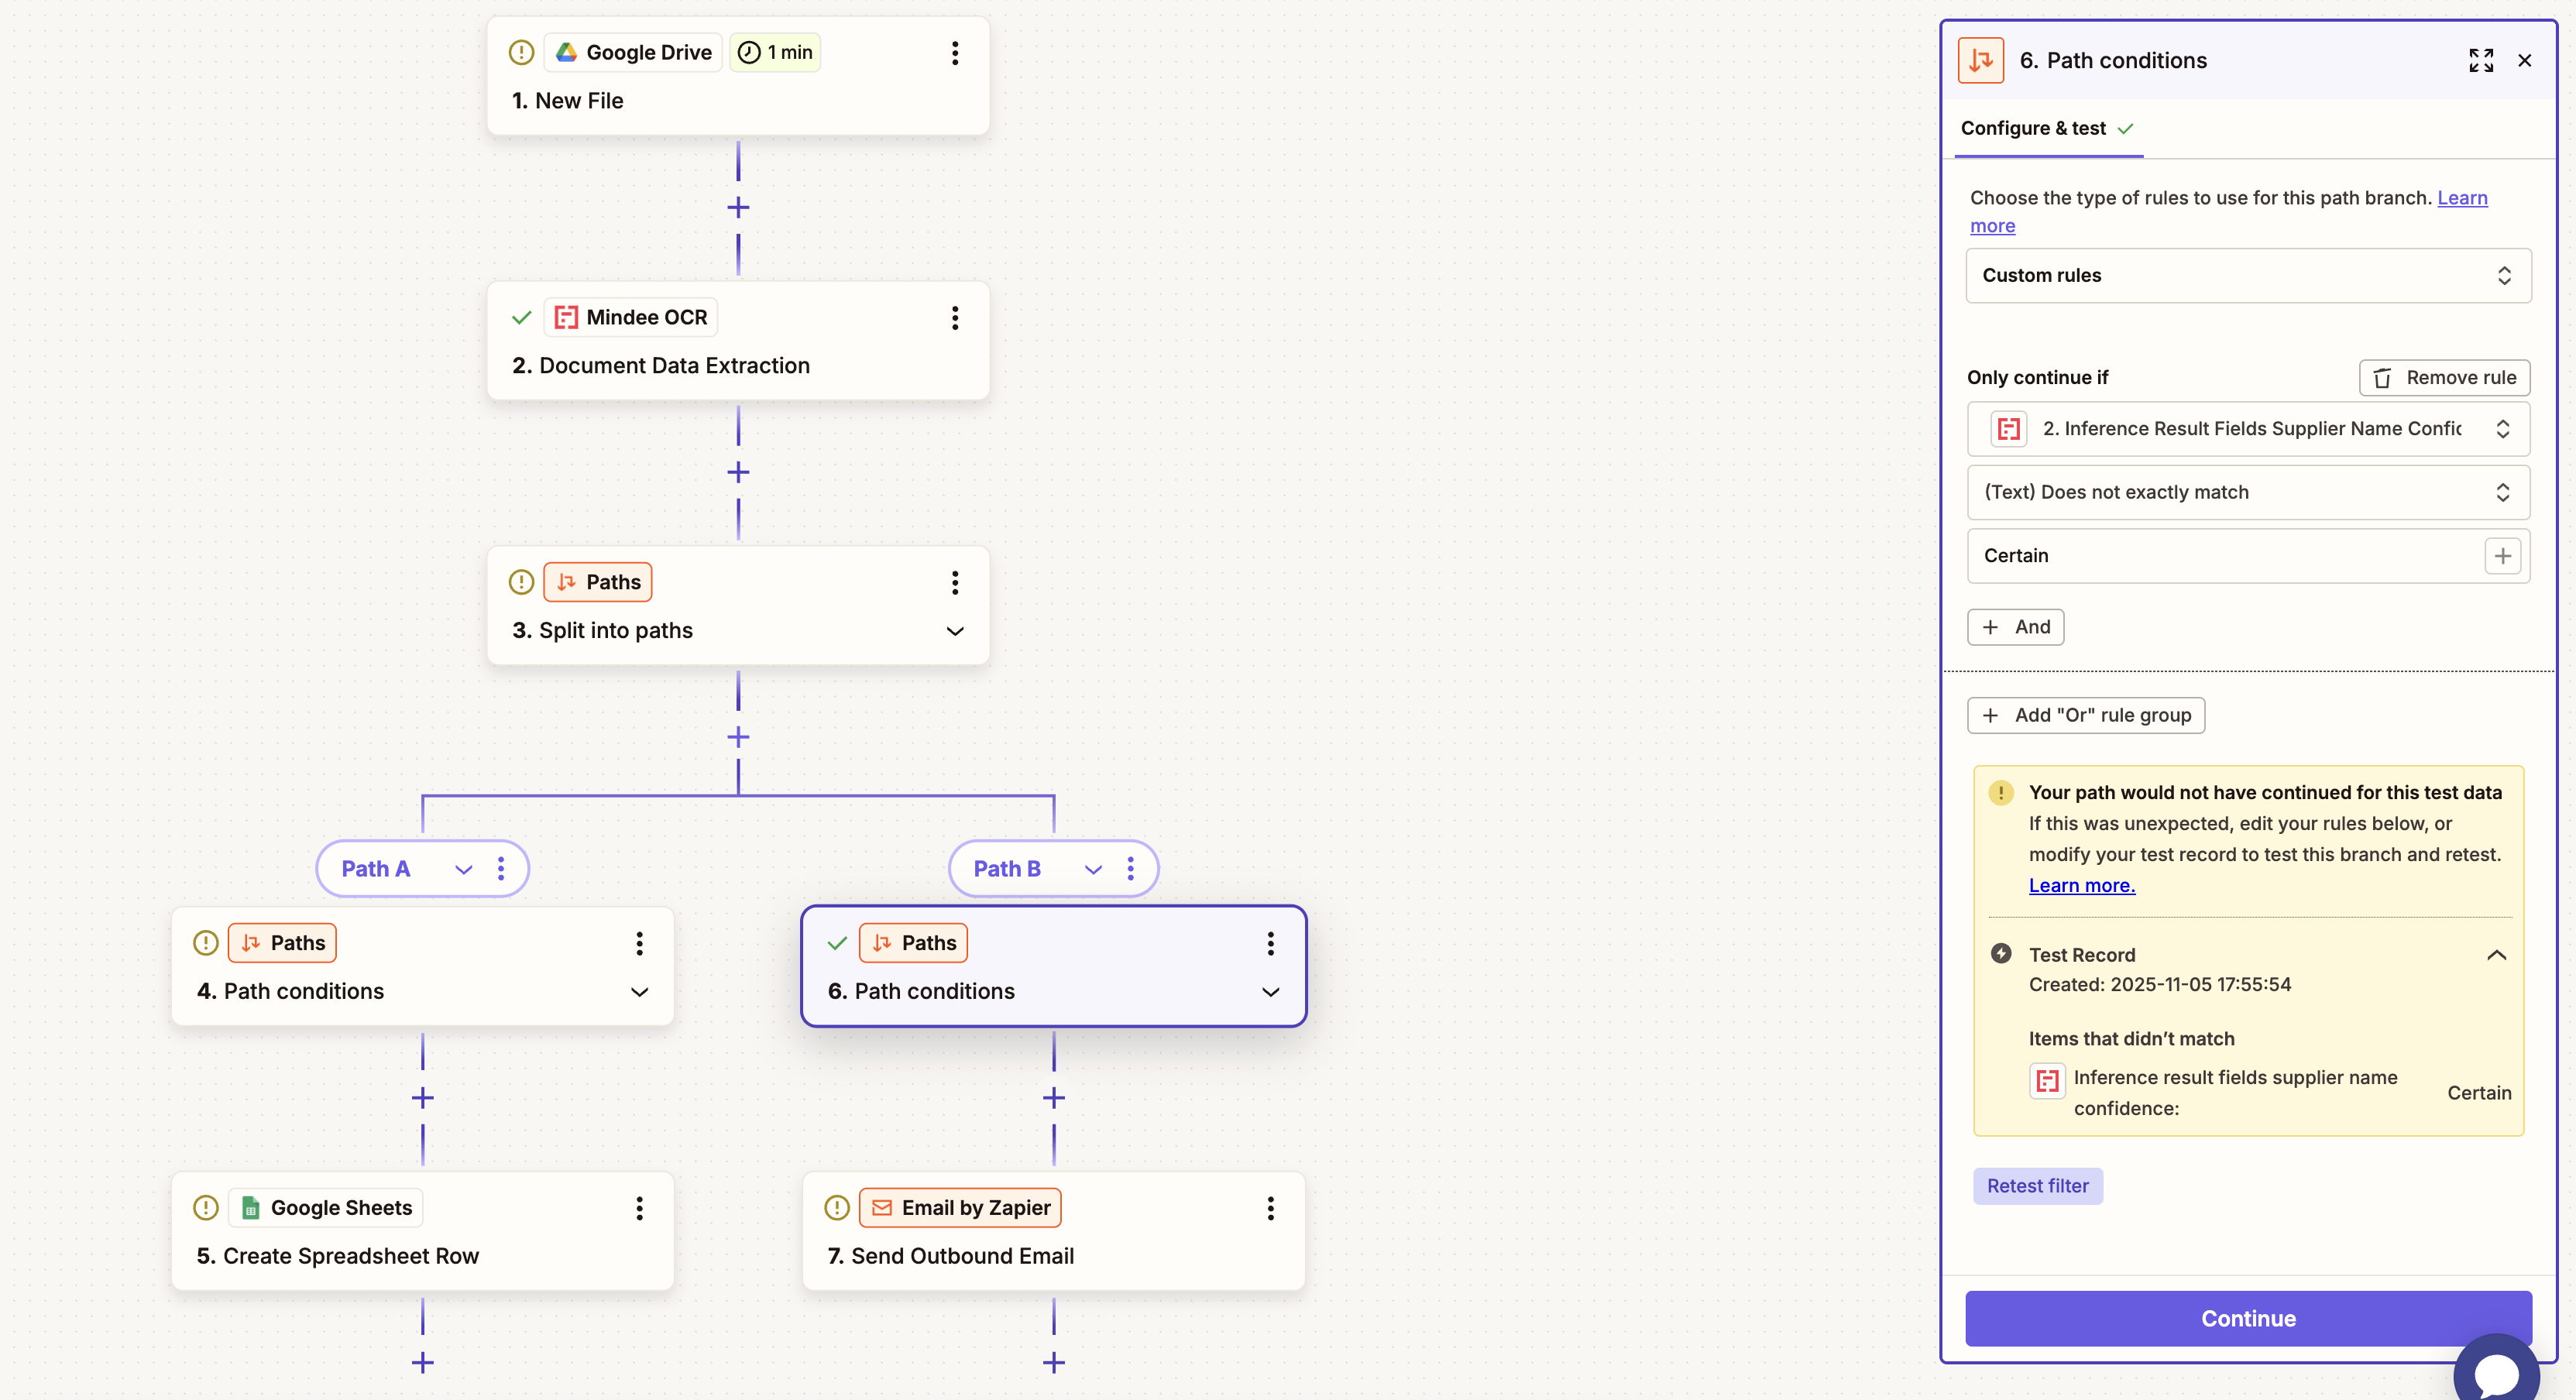Click plus between New File and Document Extraction

click(738, 208)
